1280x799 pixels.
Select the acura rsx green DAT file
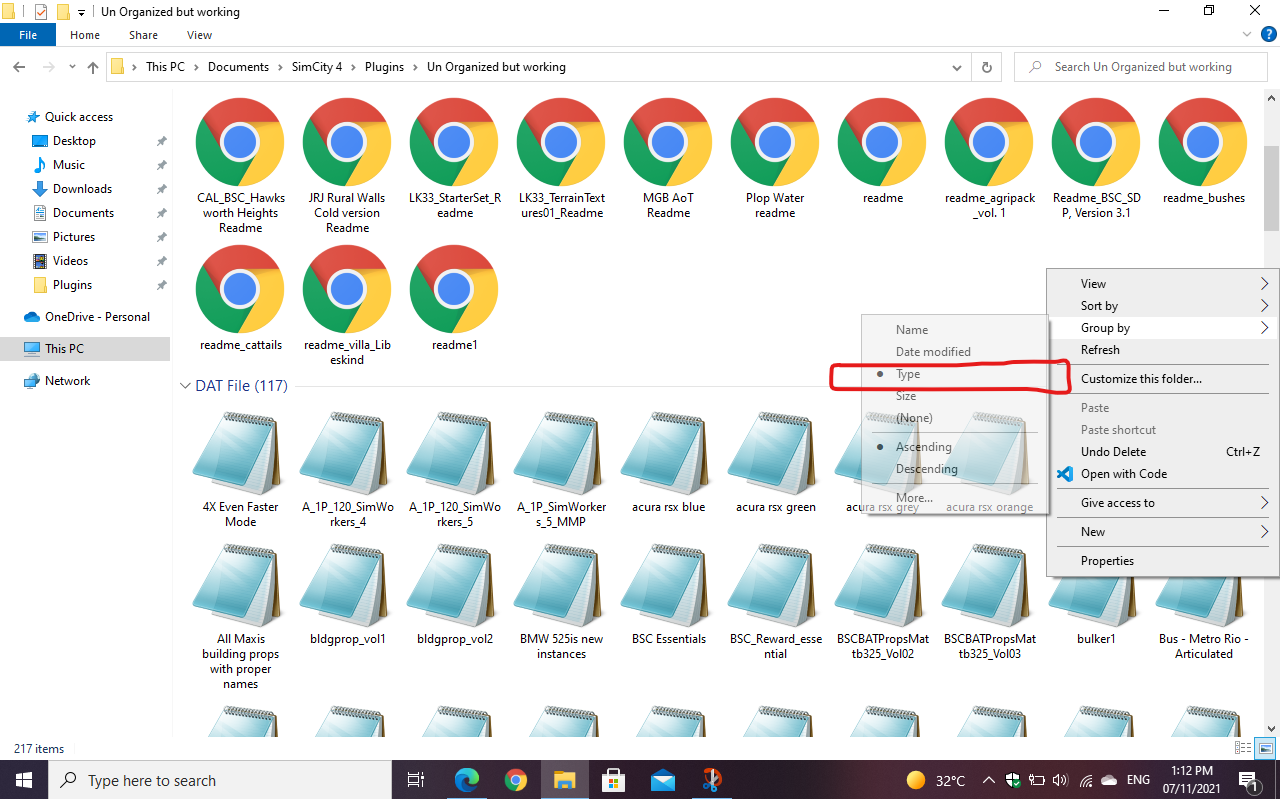(775, 461)
